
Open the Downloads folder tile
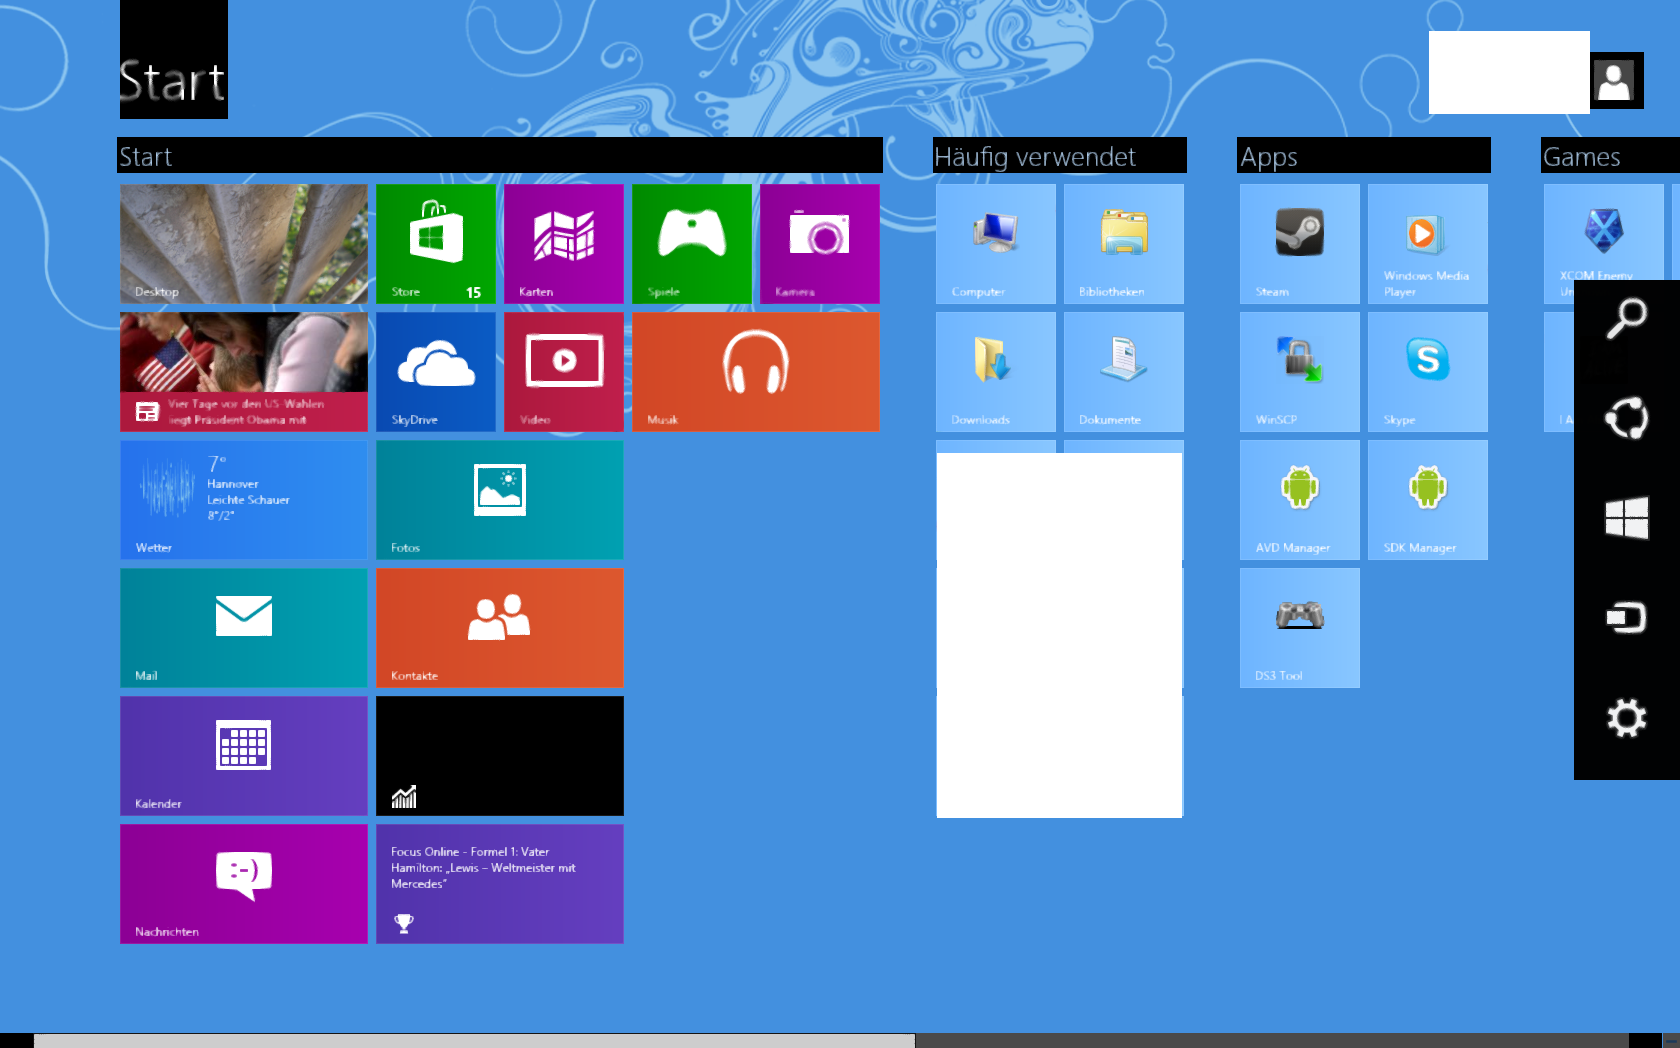point(996,372)
